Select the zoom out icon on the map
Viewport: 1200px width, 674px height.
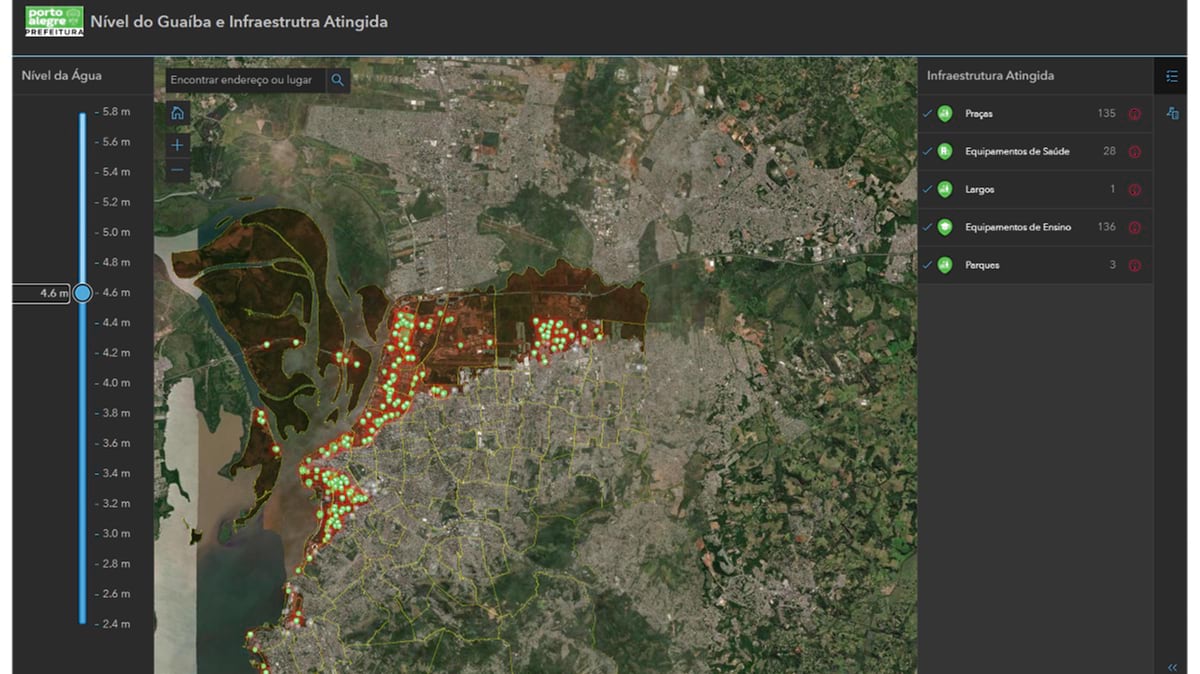point(177,169)
